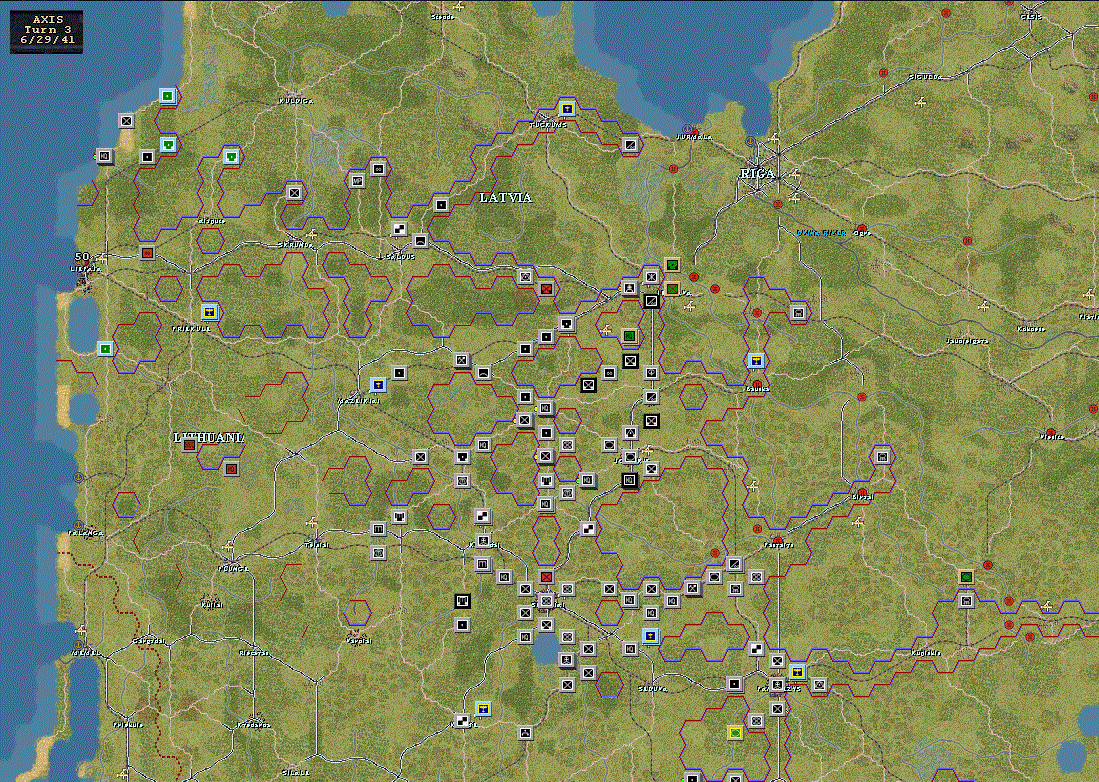Click the Sigulda town label
This screenshot has height=782, width=1099.
coord(925,76)
